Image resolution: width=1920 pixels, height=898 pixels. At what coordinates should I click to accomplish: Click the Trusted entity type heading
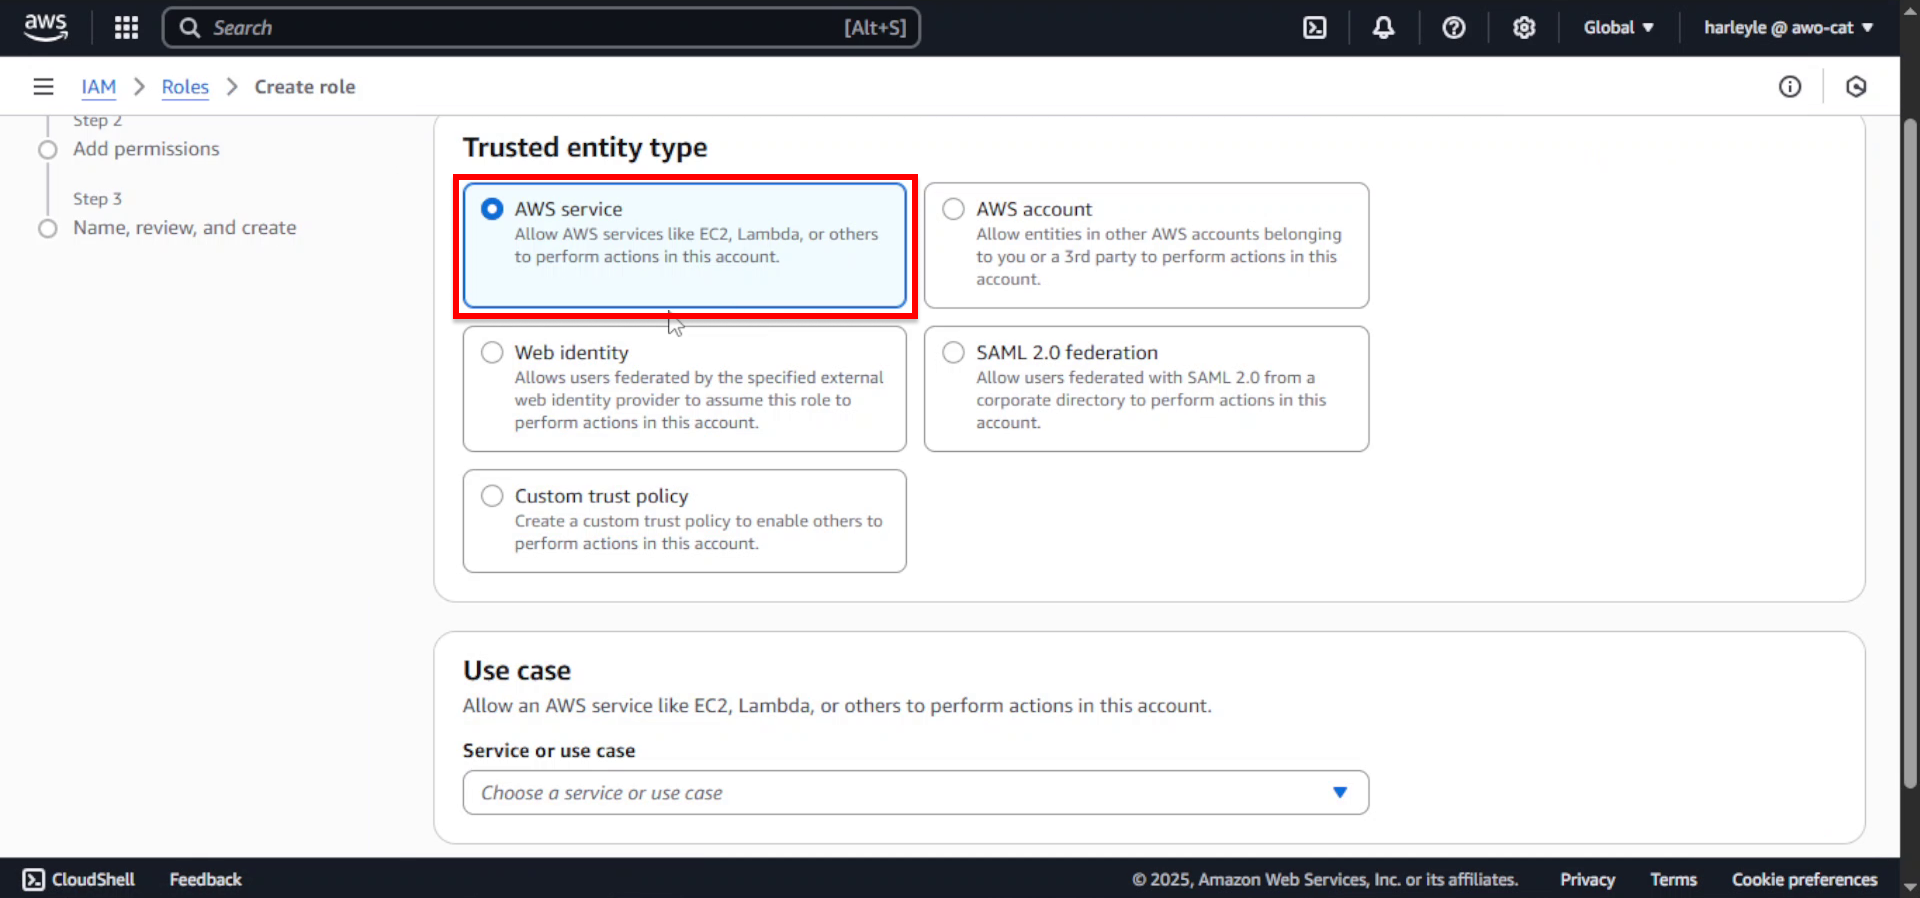point(585,147)
